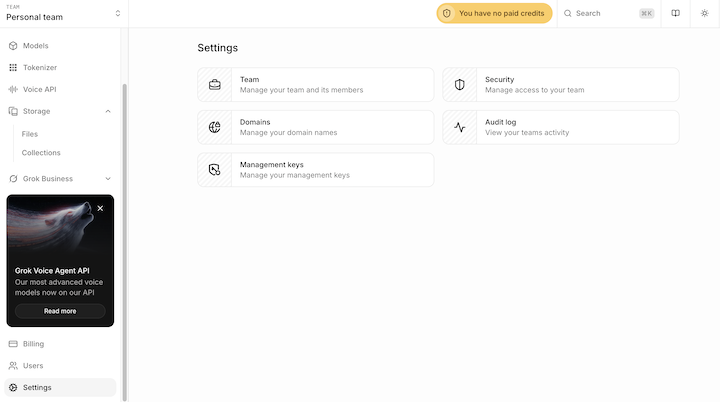Click the warning shield icon in credits banner
The width and height of the screenshot is (720, 402).
[447, 13]
